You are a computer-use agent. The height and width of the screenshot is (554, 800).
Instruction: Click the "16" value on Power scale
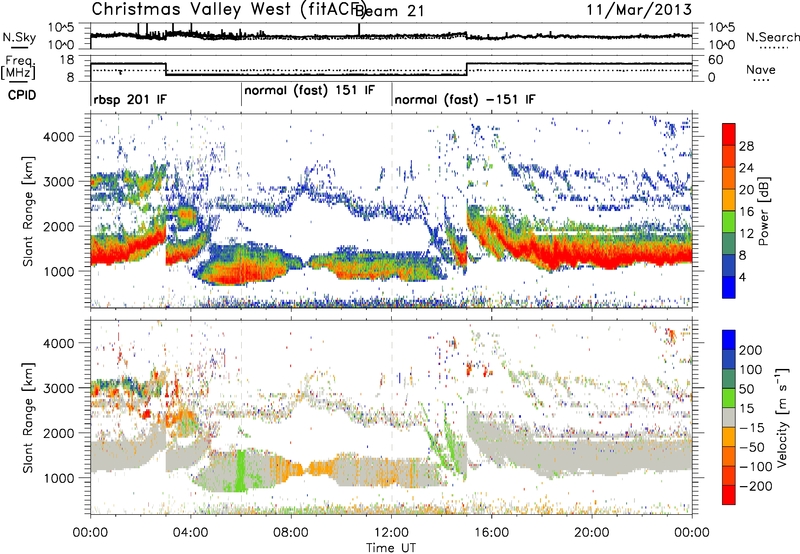coord(746,212)
